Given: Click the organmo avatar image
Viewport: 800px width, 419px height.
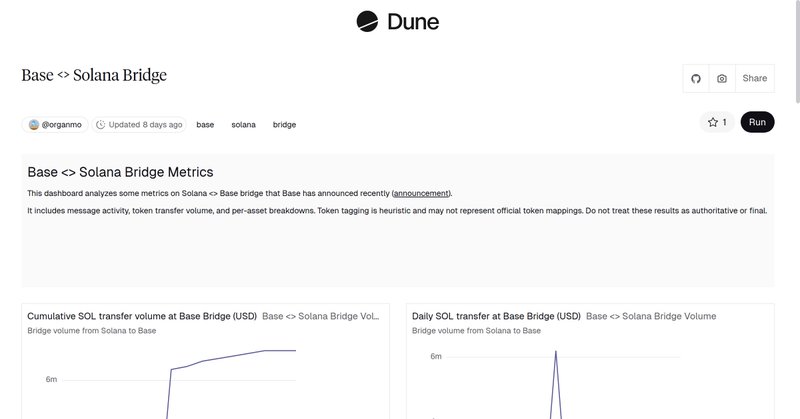Looking at the screenshot, I should click(34, 125).
